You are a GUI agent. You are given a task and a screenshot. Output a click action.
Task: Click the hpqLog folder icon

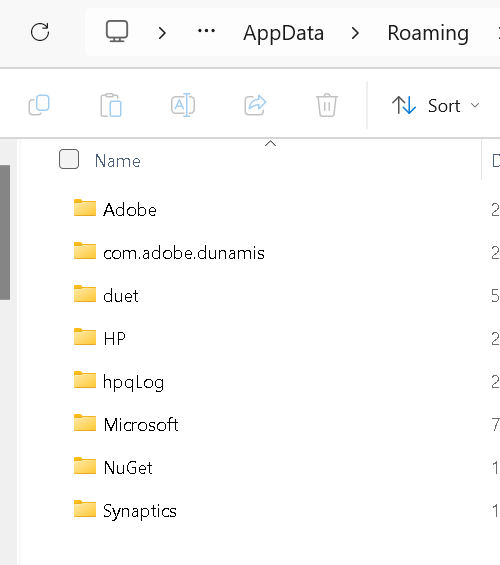[85, 380]
